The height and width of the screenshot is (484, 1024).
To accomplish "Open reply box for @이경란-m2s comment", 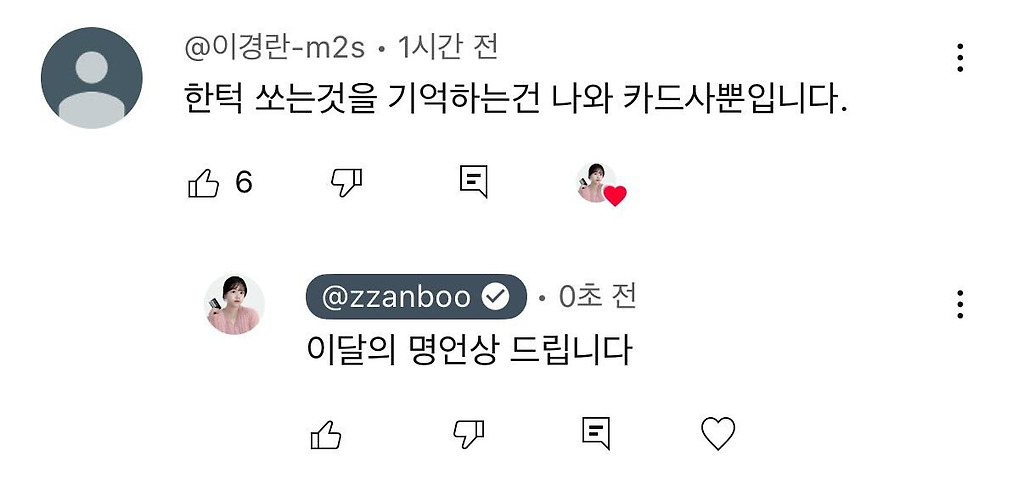I will click(x=473, y=182).
